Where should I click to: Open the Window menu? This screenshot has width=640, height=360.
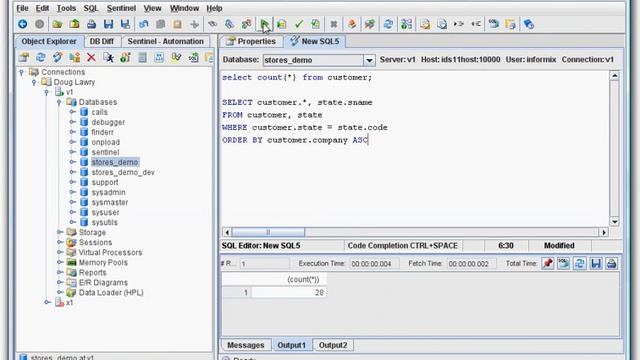pyautogui.click(x=184, y=8)
